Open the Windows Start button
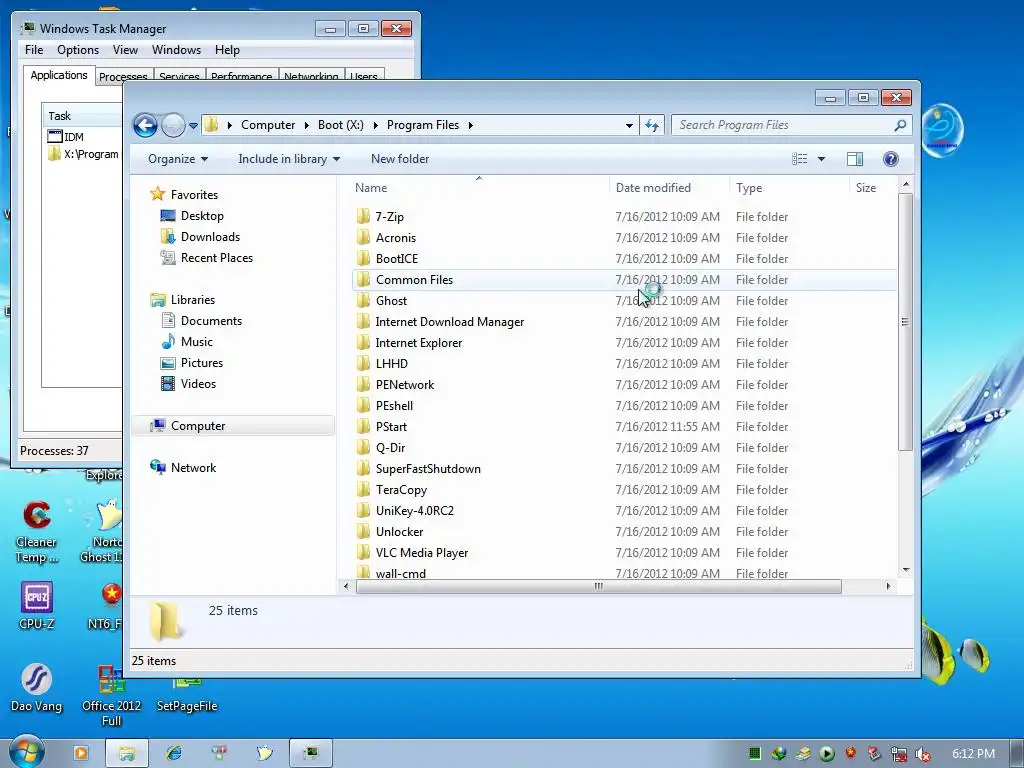Screen dimensions: 1024x768 point(26,752)
